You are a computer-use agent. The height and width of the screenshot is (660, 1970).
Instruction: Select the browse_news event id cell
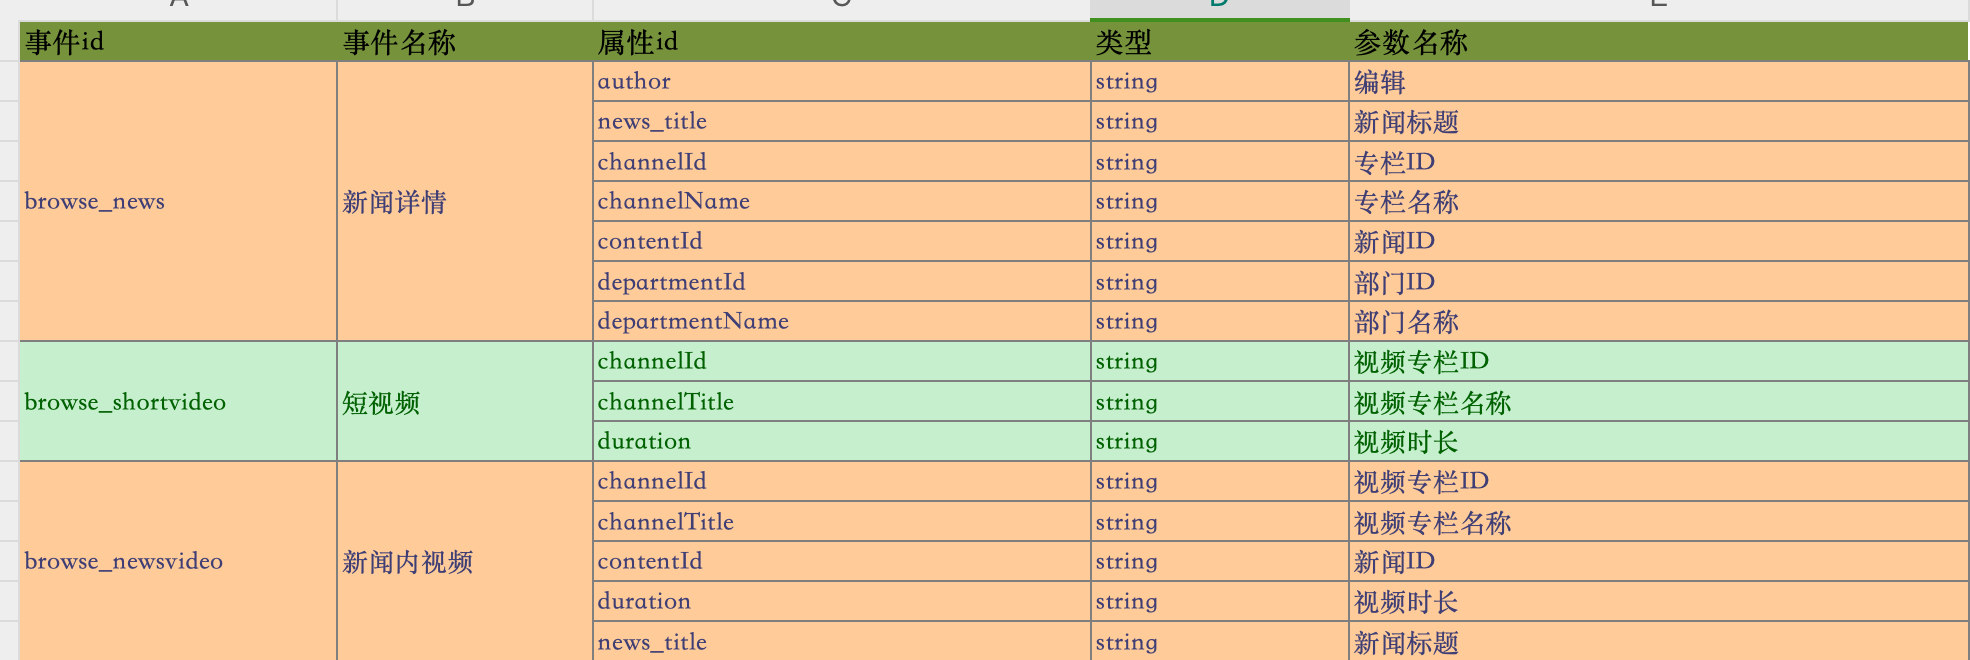178,201
